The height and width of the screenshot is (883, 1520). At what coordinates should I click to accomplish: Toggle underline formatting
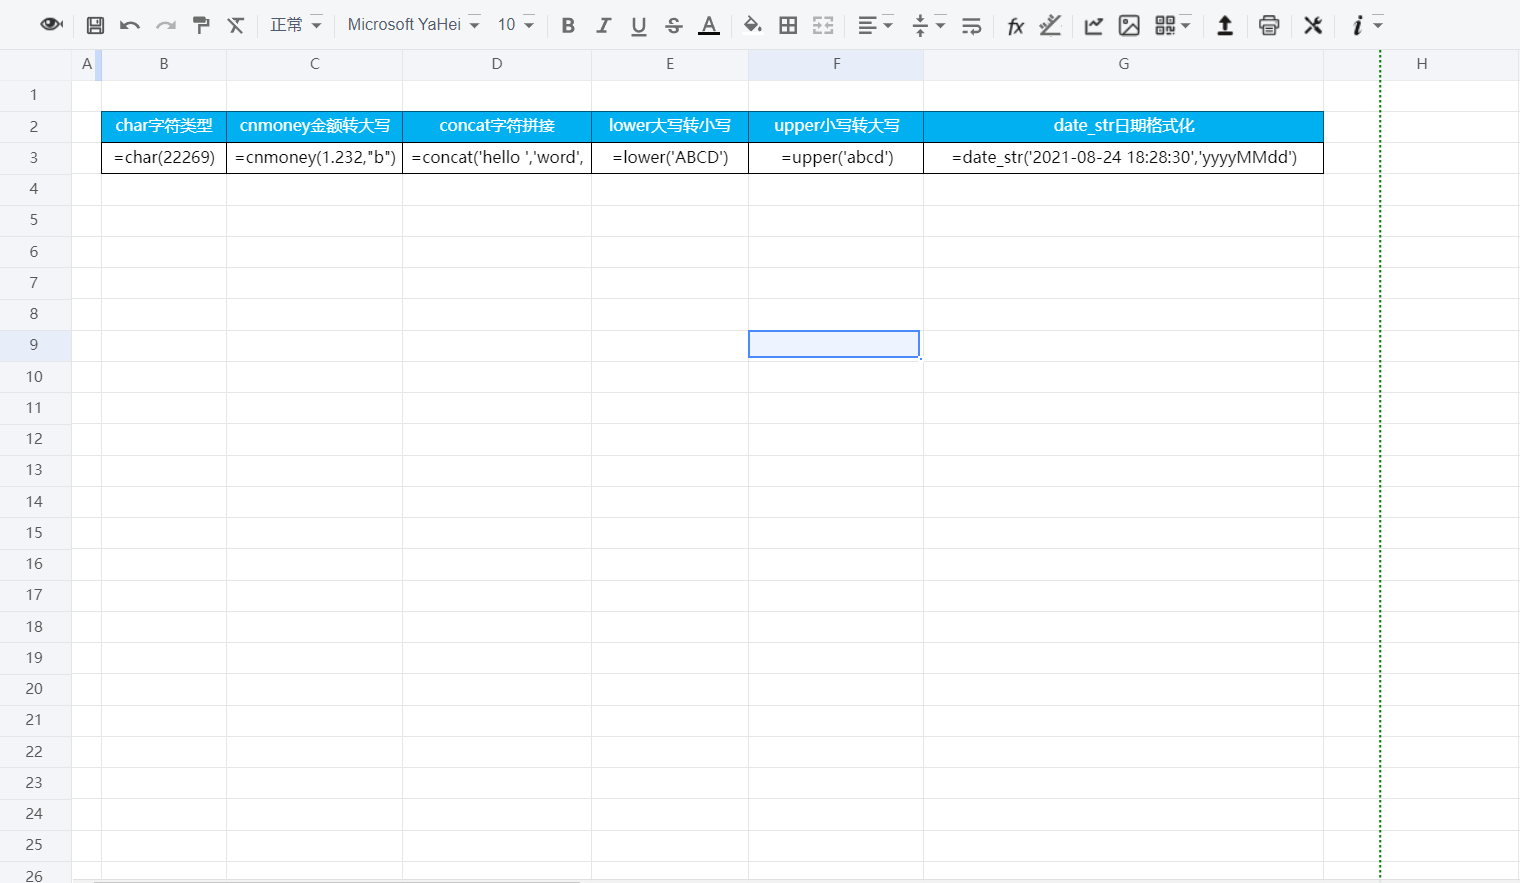(638, 25)
